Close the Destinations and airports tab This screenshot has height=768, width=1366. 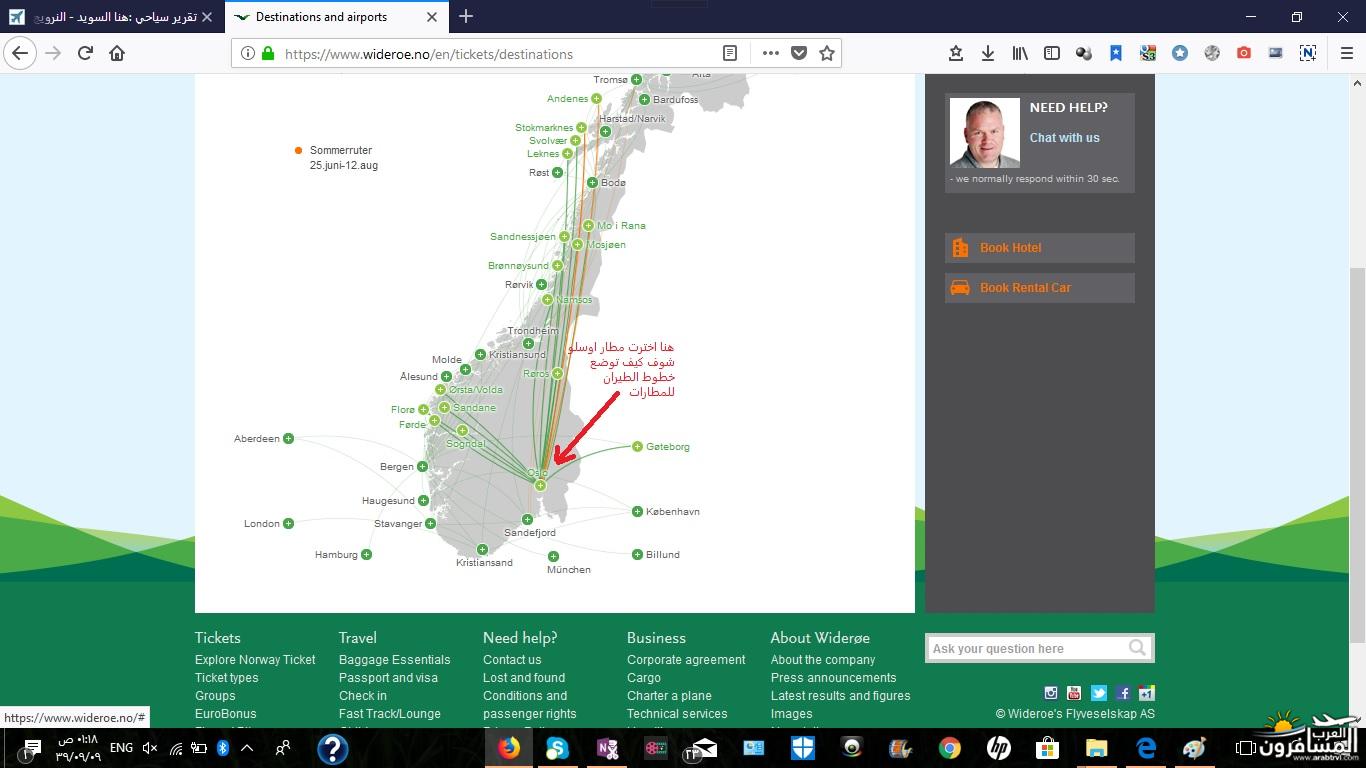[432, 17]
